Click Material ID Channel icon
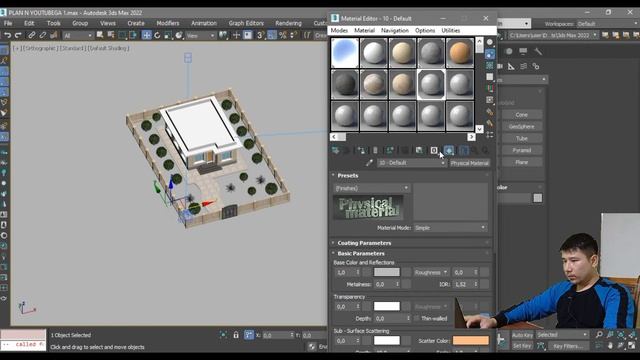 pyautogui.click(x=434, y=151)
